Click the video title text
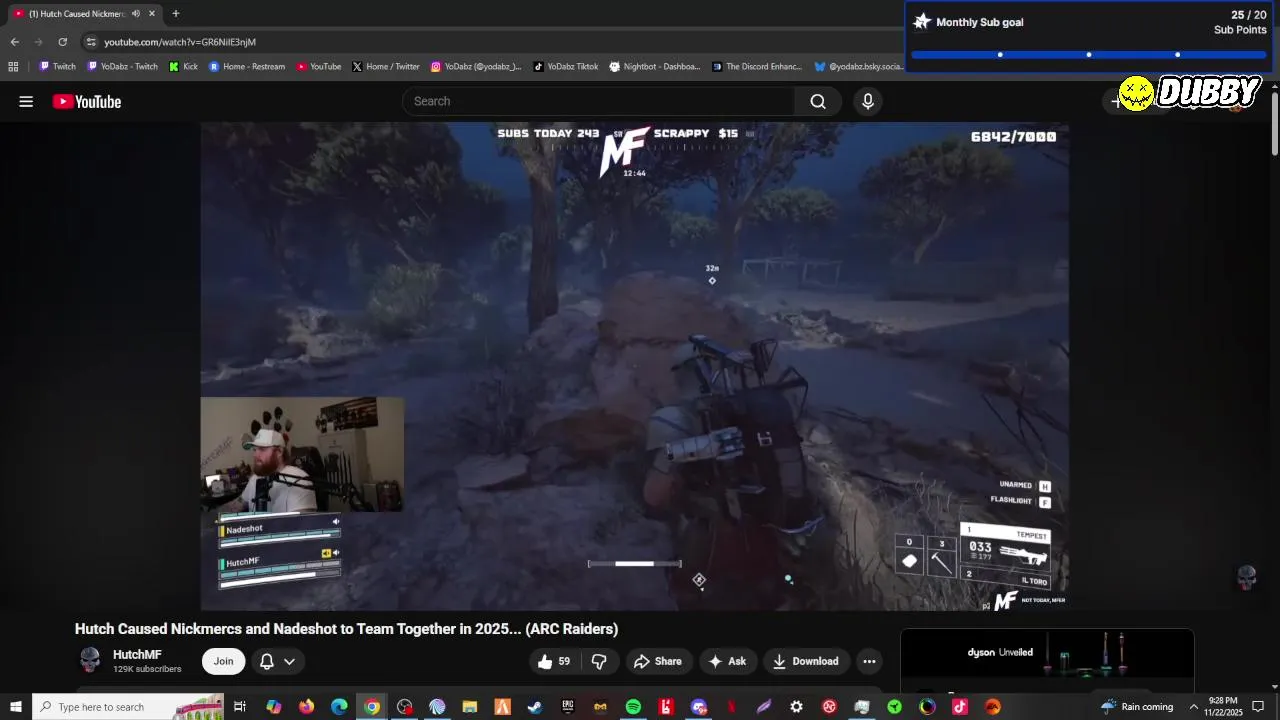The image size is (1280, 720). click(x=346, y=629)
